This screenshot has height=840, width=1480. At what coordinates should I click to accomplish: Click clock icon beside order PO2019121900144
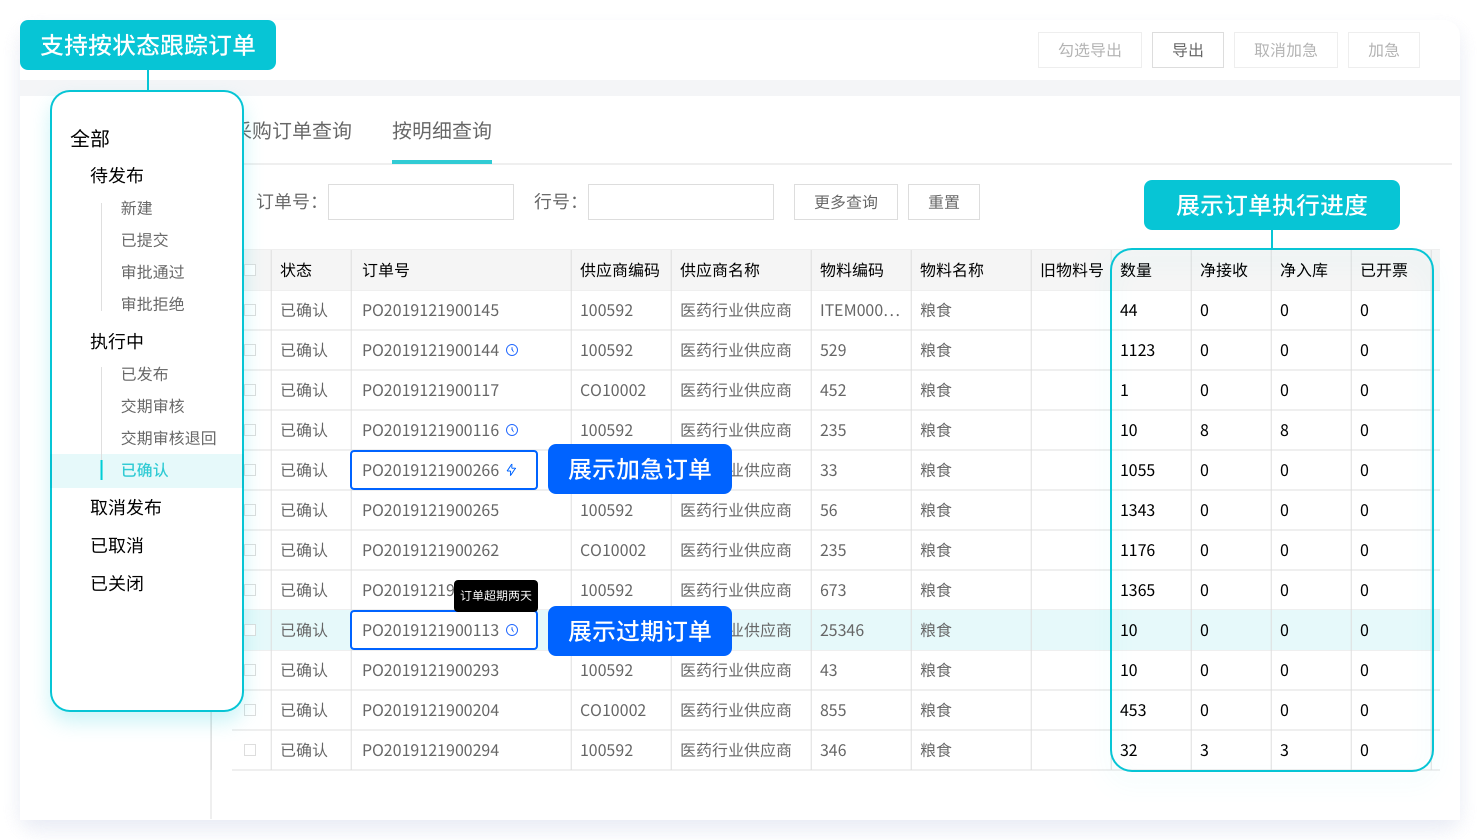pyautogui.click(x=512, y=350)
